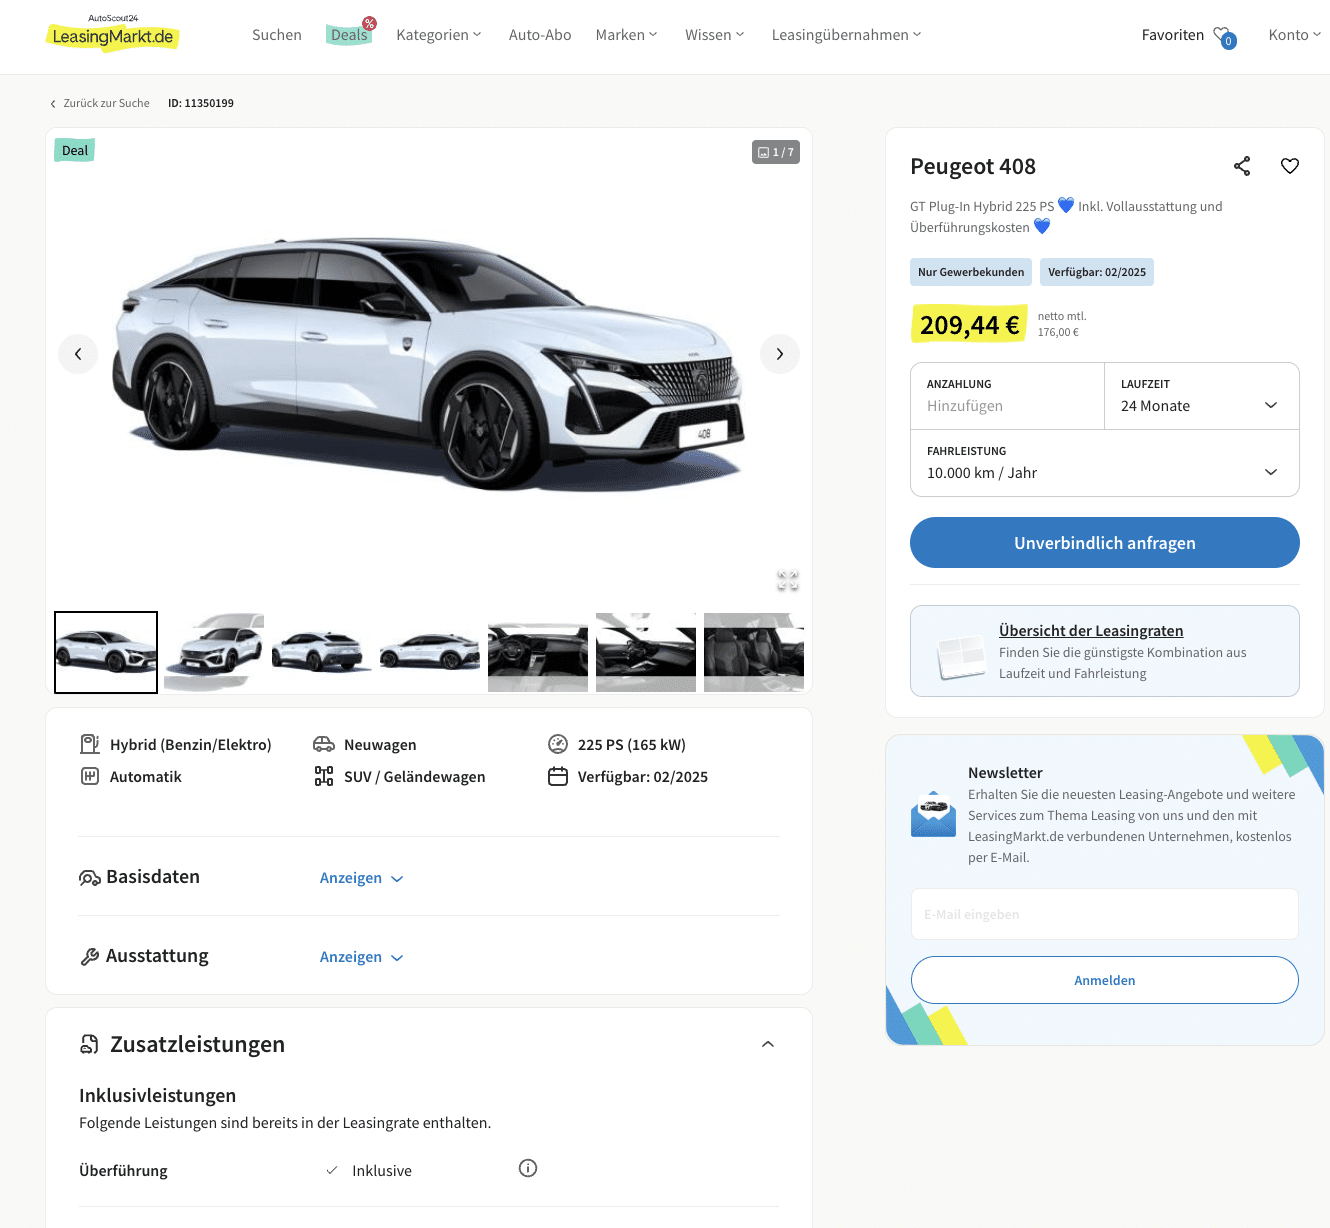Share this Peugeot 408 offer
1330x1228 pixels.
(1242, 166)
